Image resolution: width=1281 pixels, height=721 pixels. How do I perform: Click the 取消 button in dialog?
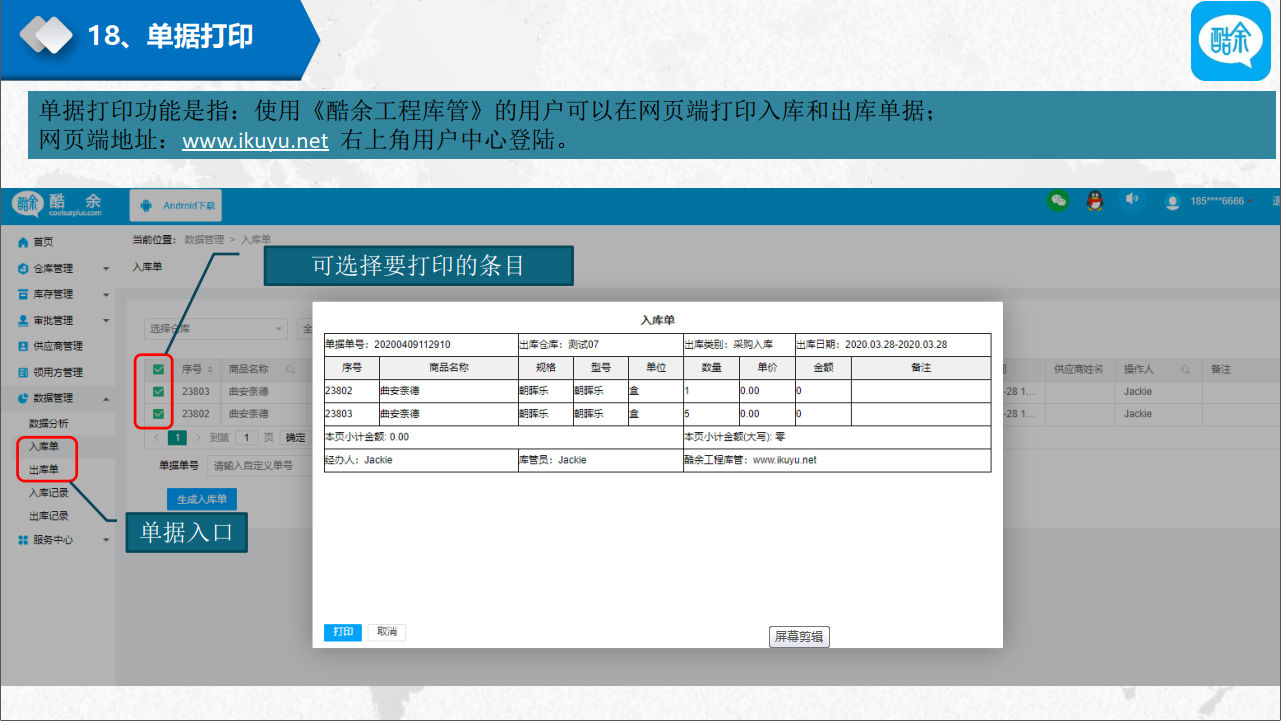(x=387, y=632)
